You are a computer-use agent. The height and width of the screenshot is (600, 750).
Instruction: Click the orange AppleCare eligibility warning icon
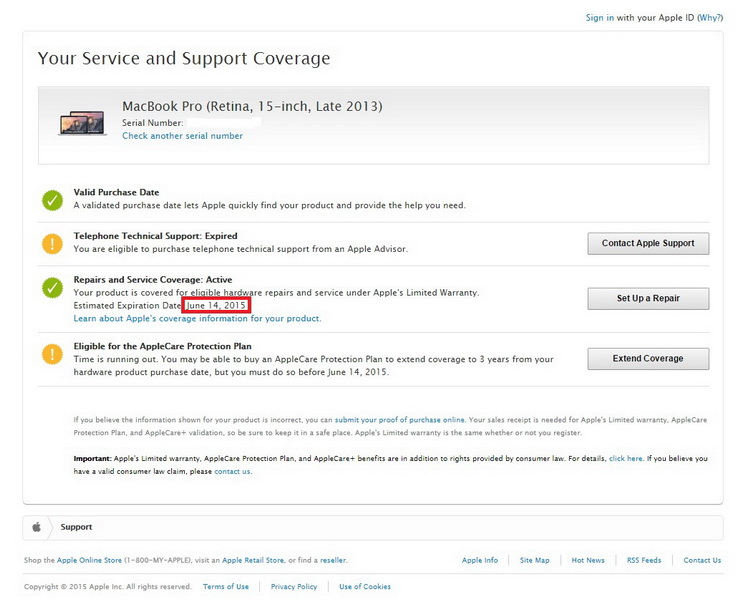52,353
